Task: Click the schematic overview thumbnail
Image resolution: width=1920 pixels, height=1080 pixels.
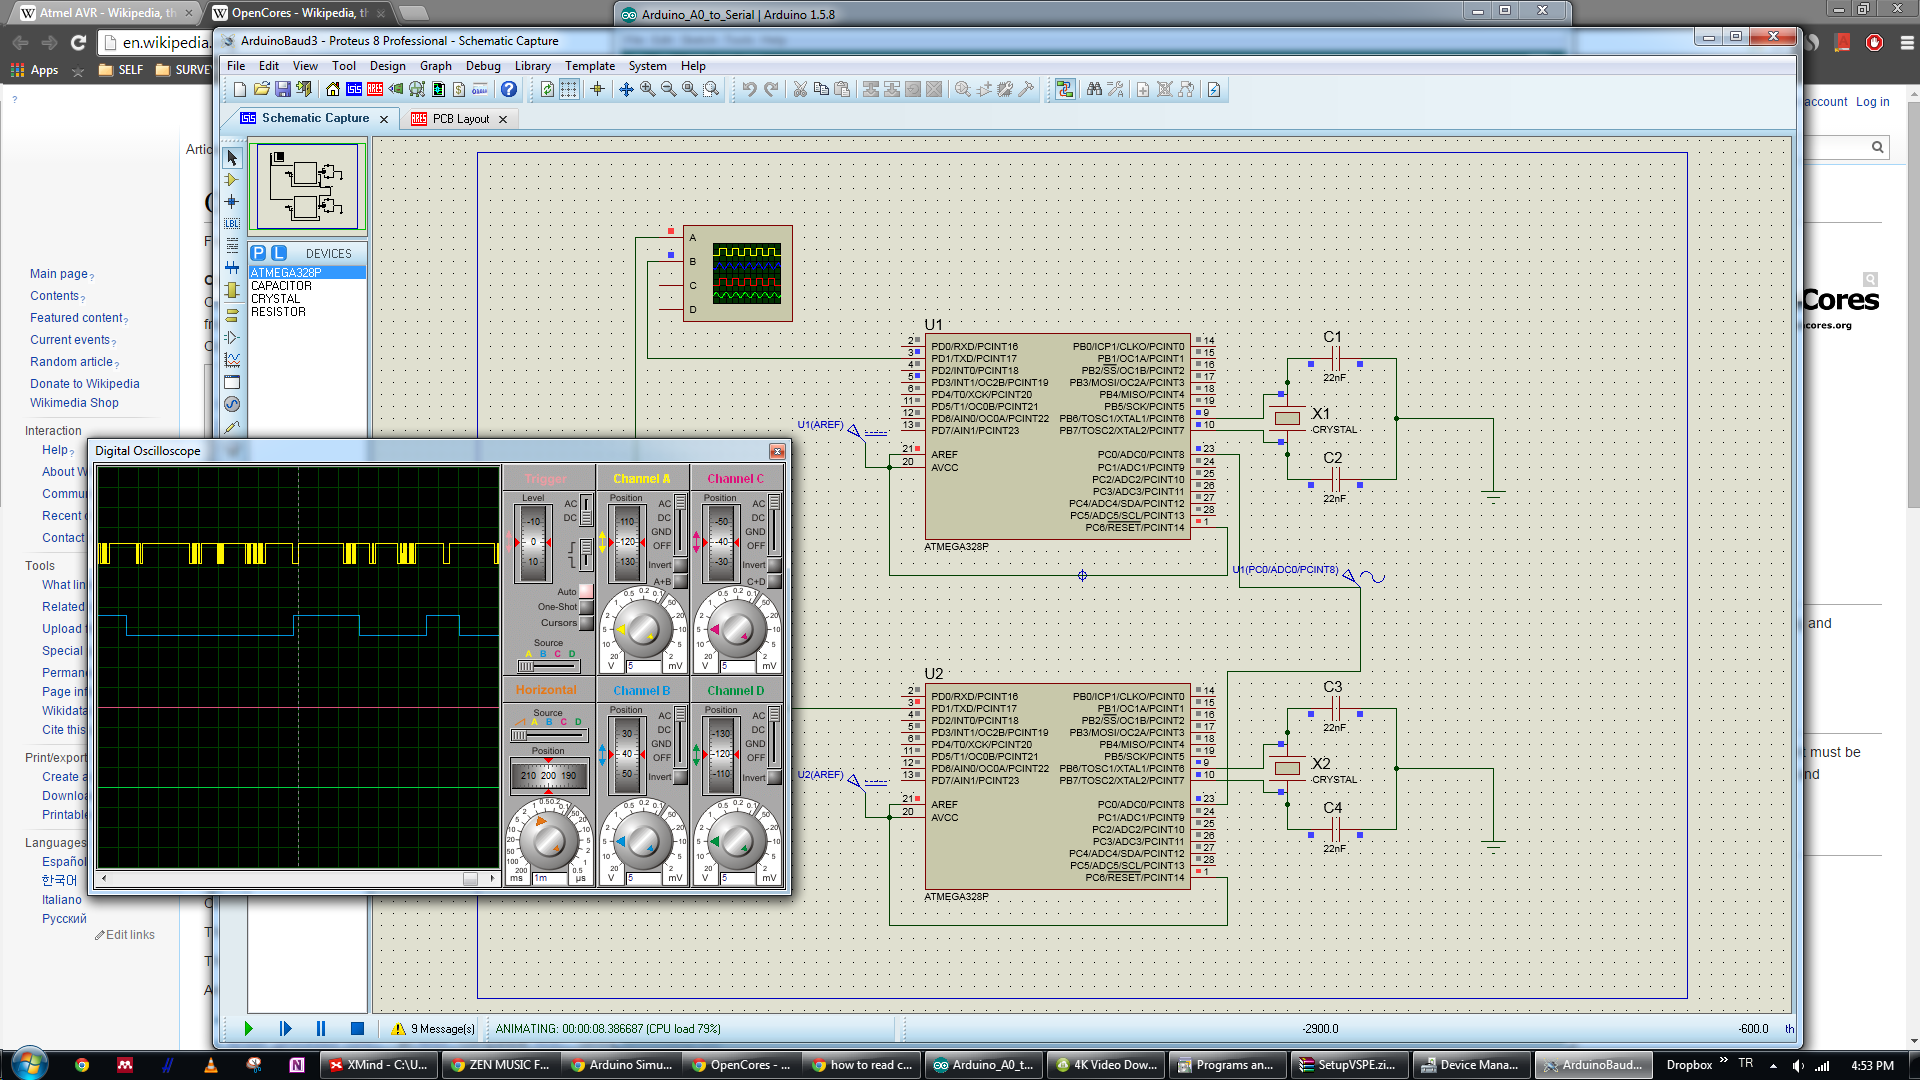Action: [308, 187]
